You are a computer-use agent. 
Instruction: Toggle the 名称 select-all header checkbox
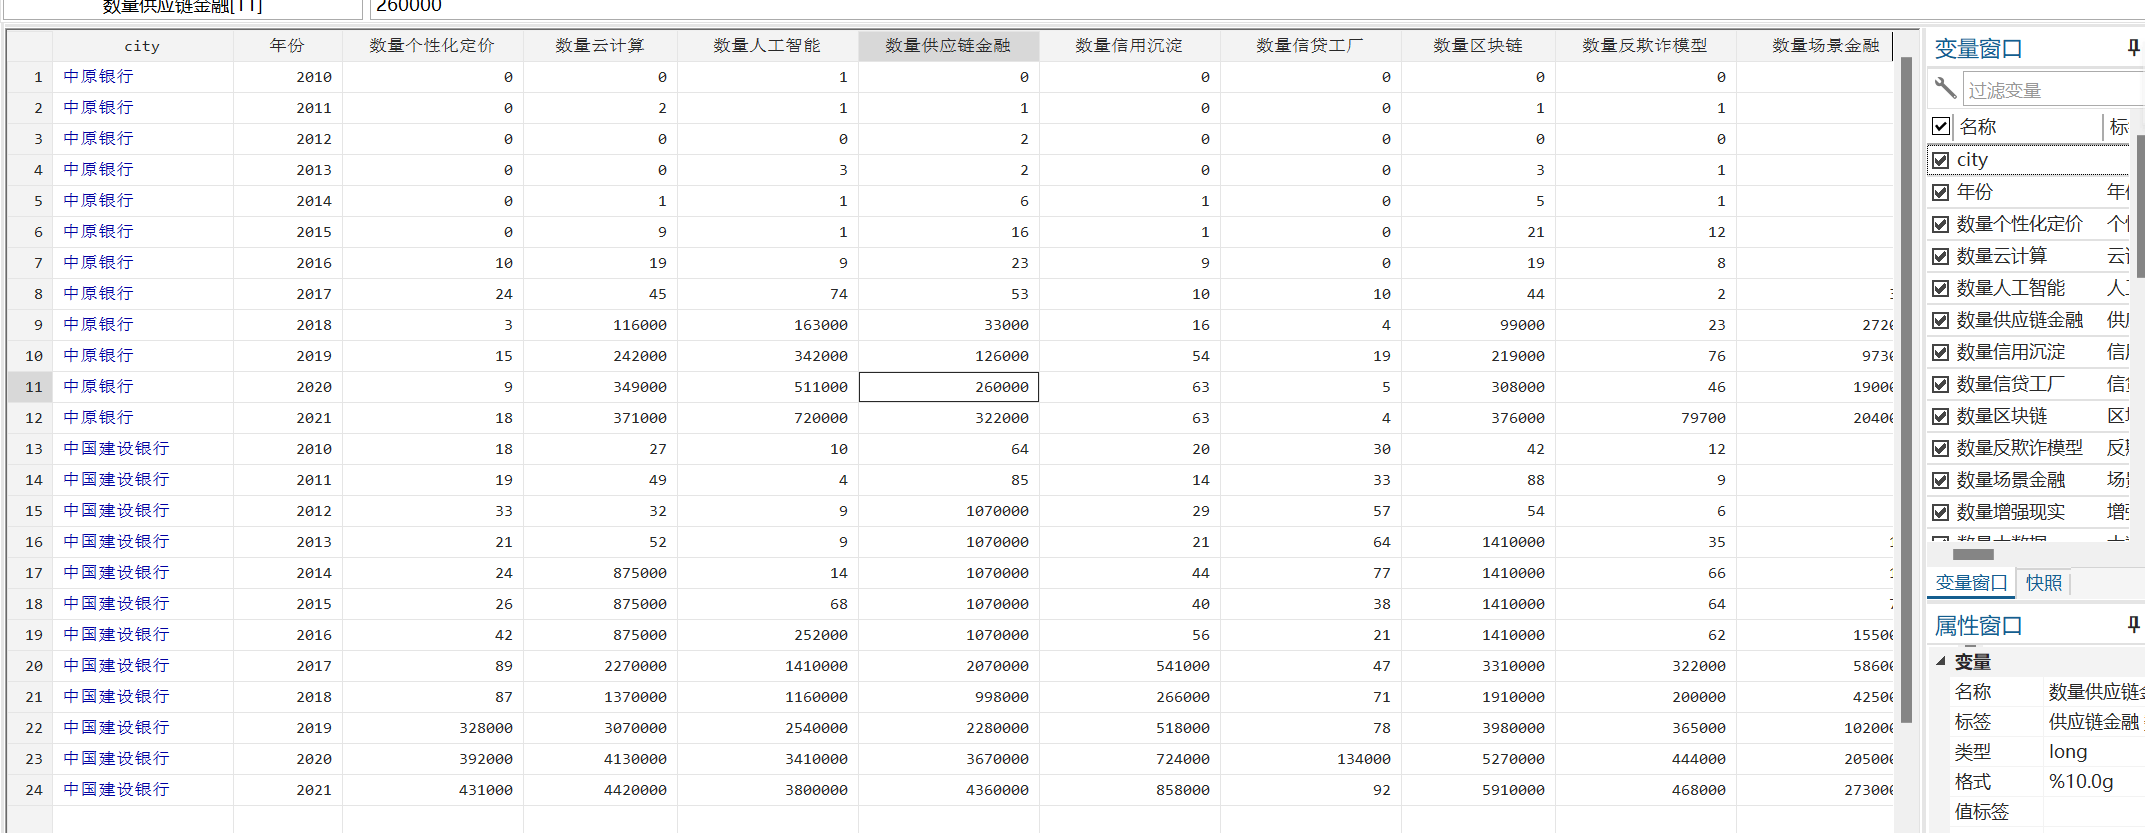tap(1941, 126)
